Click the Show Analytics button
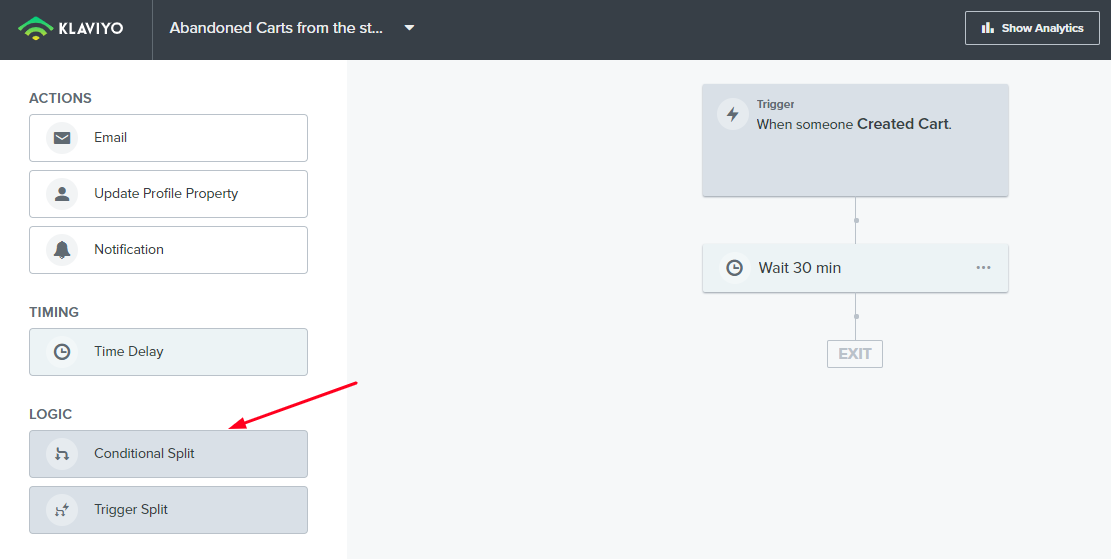This screenshot has height=559, width=1111. pyautogui.click(x=1032, y=28)
